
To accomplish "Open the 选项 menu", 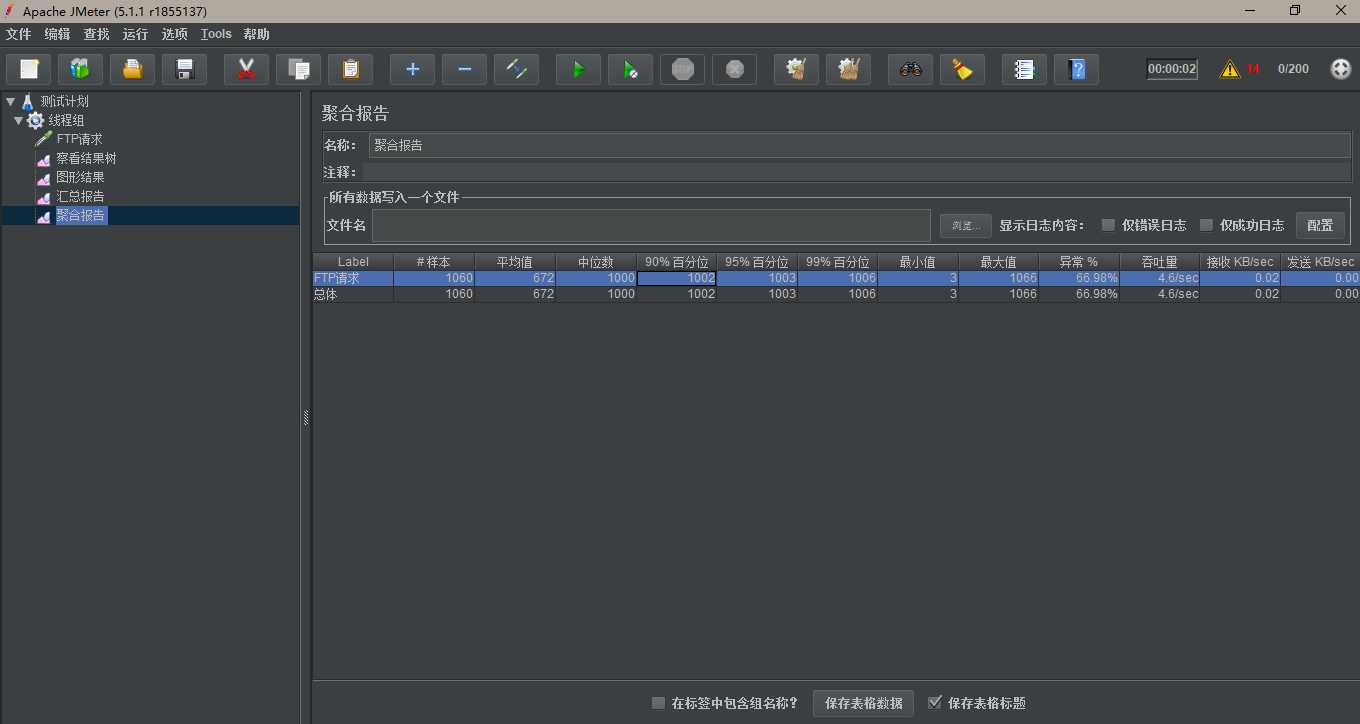I will 175,34.
